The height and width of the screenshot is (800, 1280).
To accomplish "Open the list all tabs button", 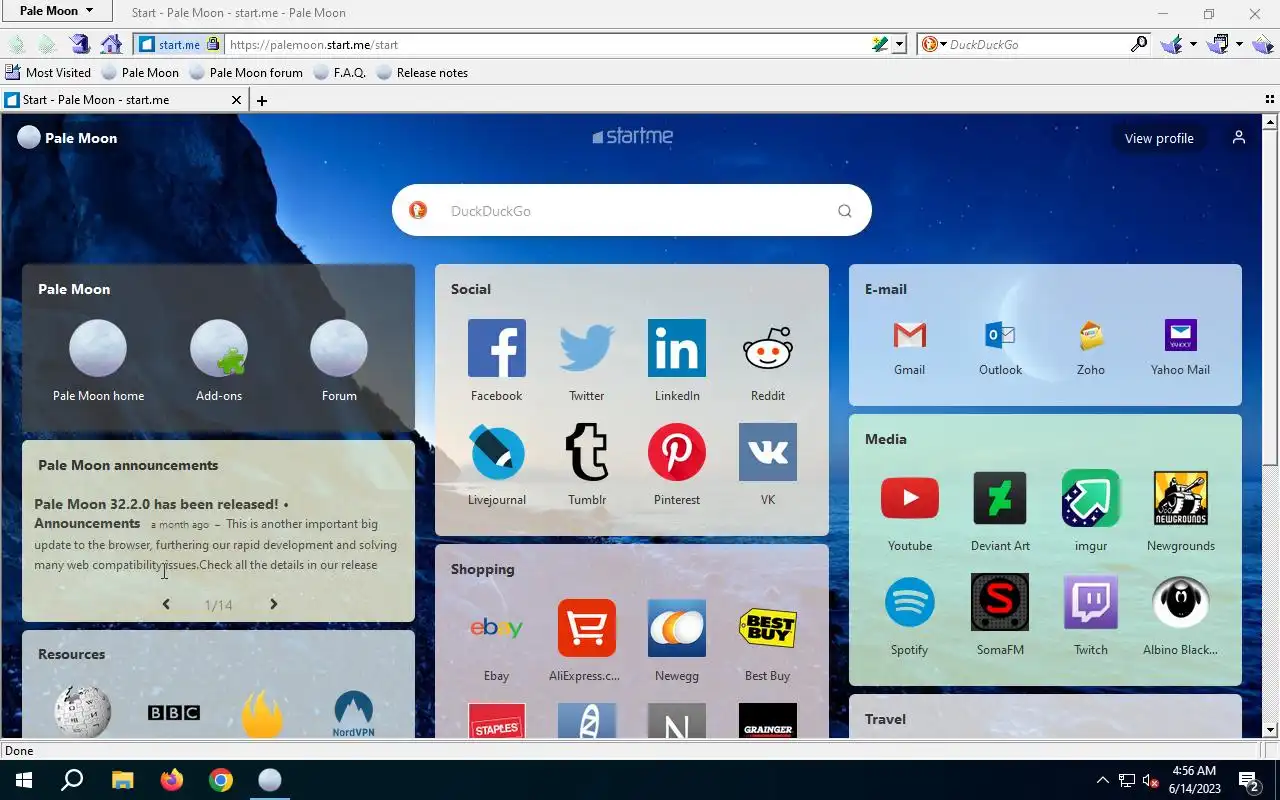I will tap(1270, 100).
